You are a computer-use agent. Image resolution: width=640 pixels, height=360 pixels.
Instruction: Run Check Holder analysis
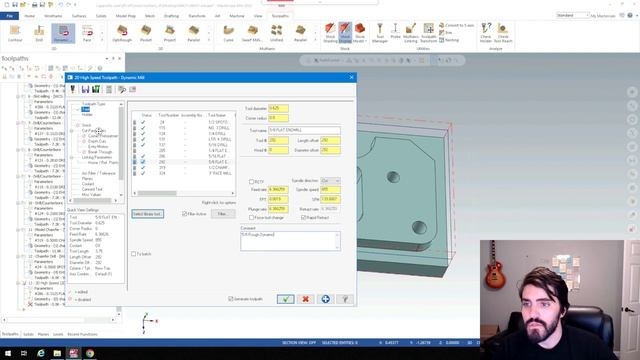pyautogui.click(x=486, y=33)
